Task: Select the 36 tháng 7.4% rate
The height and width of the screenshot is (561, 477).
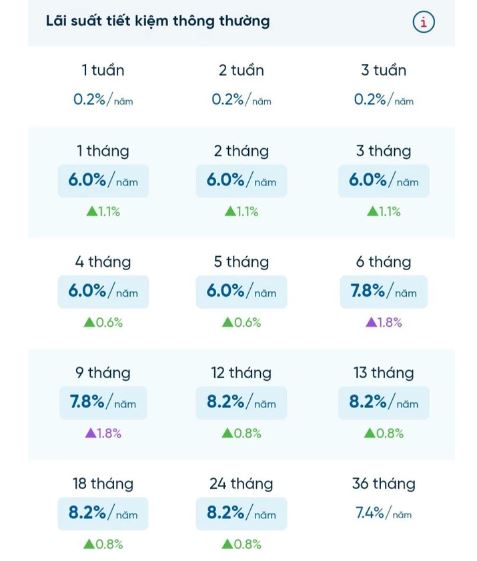Action: click(384, 513)
